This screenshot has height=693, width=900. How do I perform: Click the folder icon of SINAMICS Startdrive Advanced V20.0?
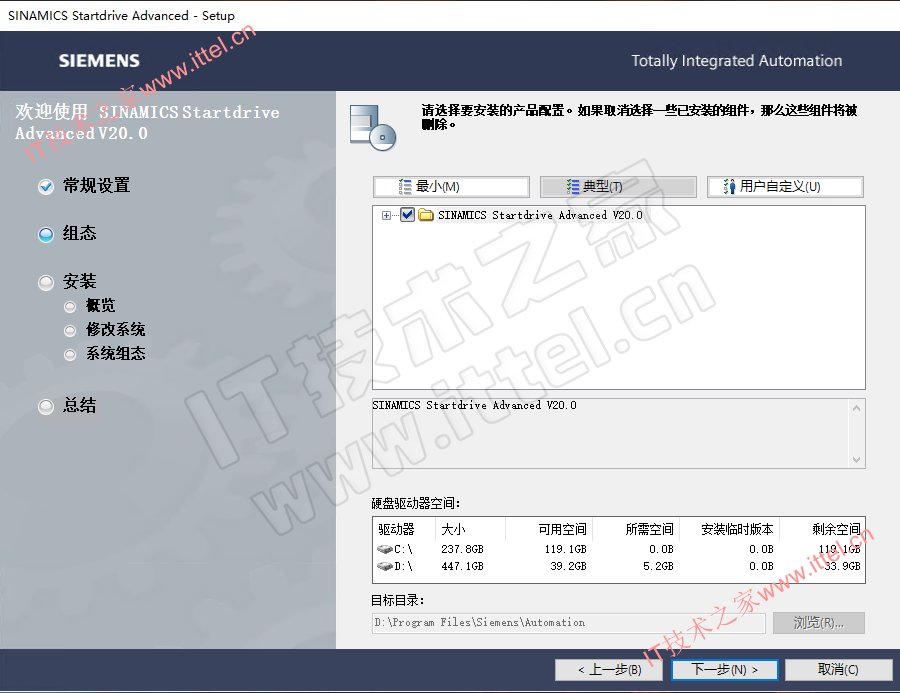(x=426, y=215)
